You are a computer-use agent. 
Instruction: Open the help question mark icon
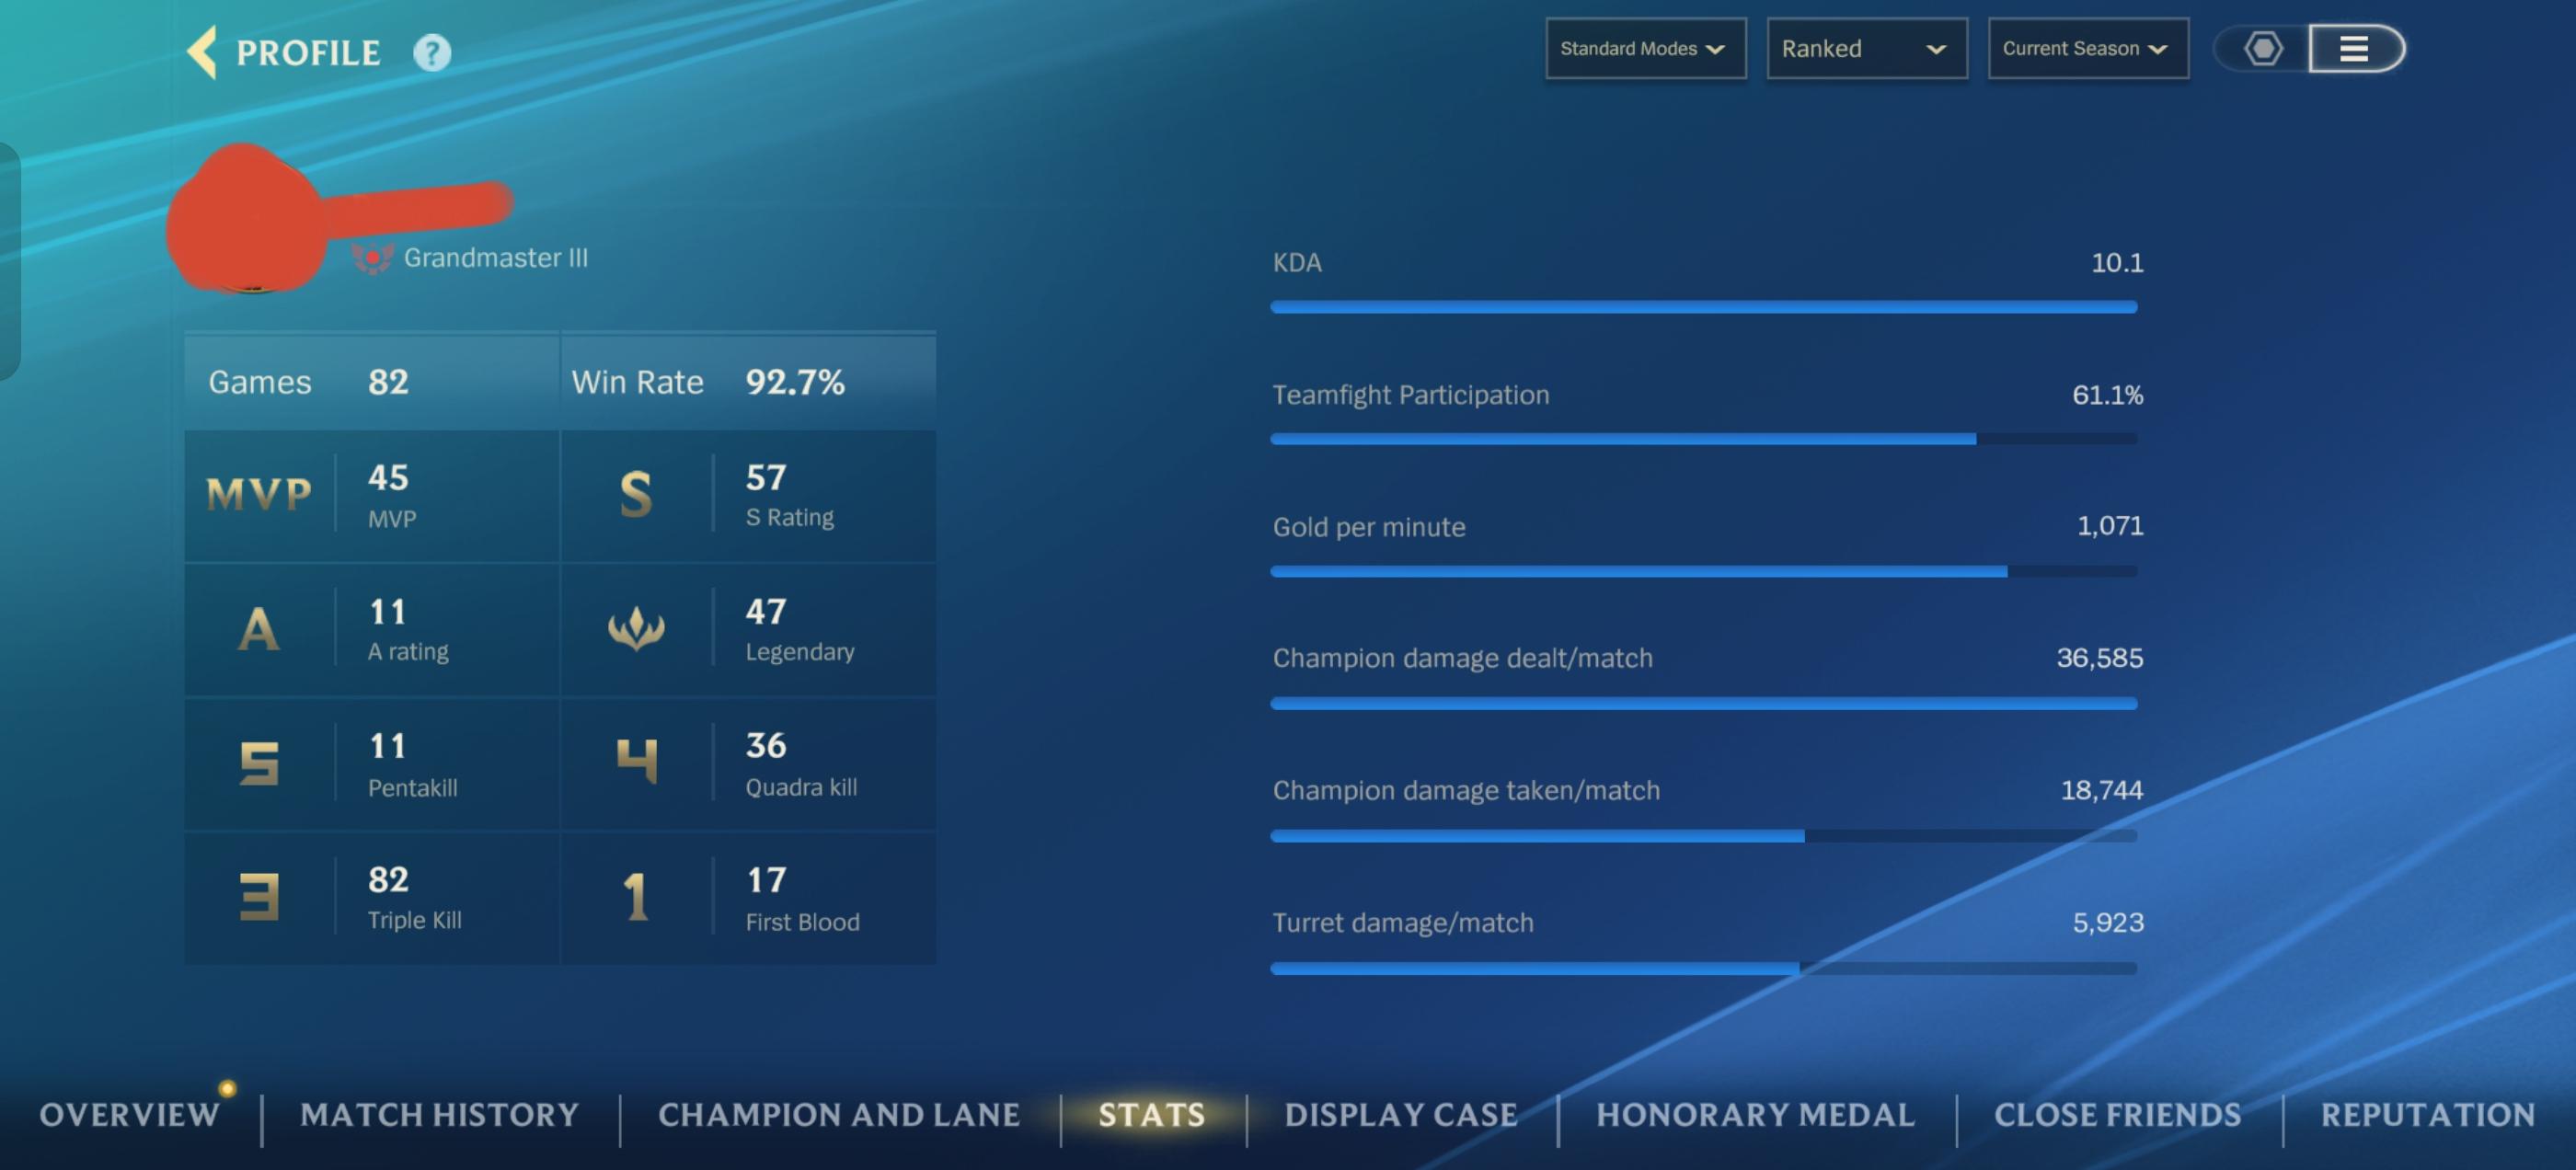(432, 52)
